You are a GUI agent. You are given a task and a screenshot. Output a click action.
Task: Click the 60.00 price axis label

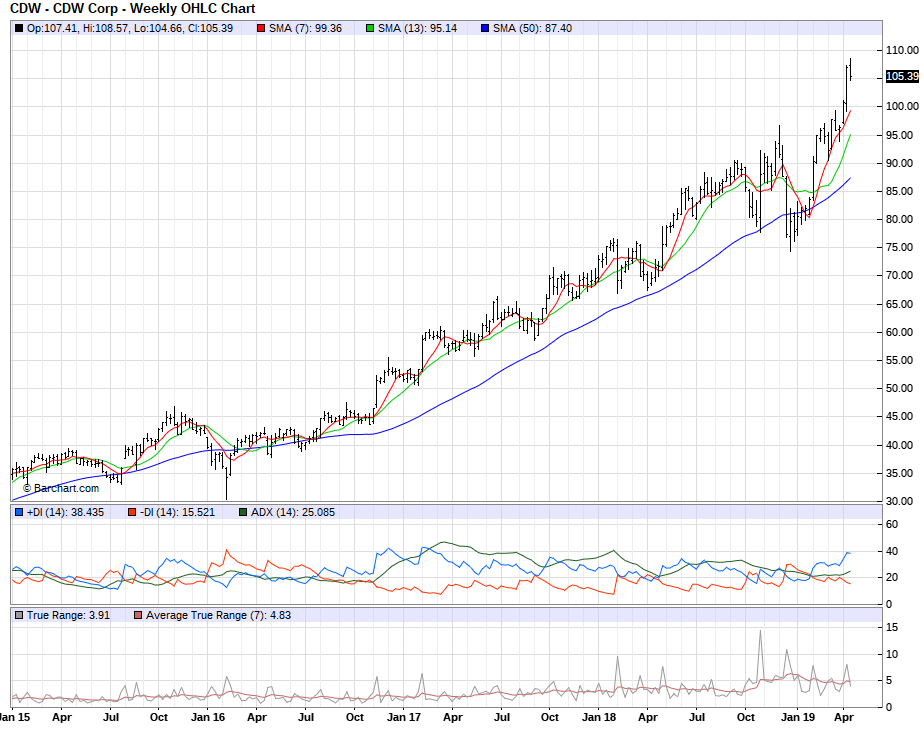click(900, 332)
